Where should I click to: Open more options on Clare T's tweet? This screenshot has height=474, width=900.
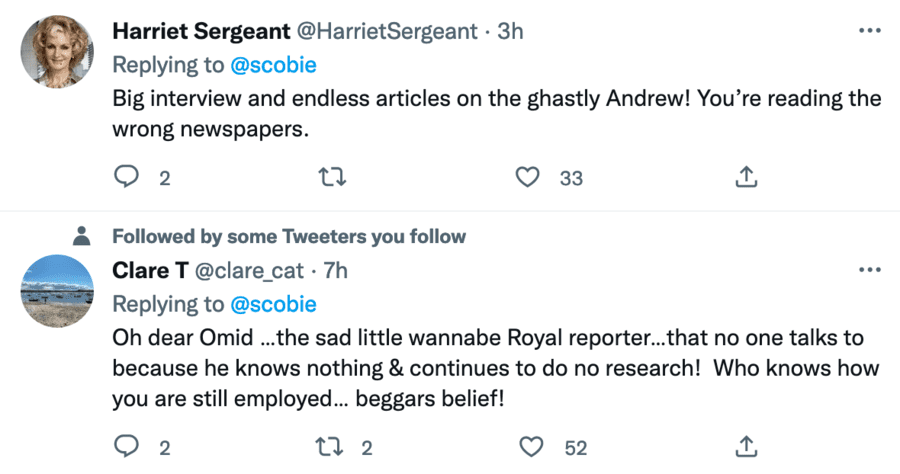point(869,270)
